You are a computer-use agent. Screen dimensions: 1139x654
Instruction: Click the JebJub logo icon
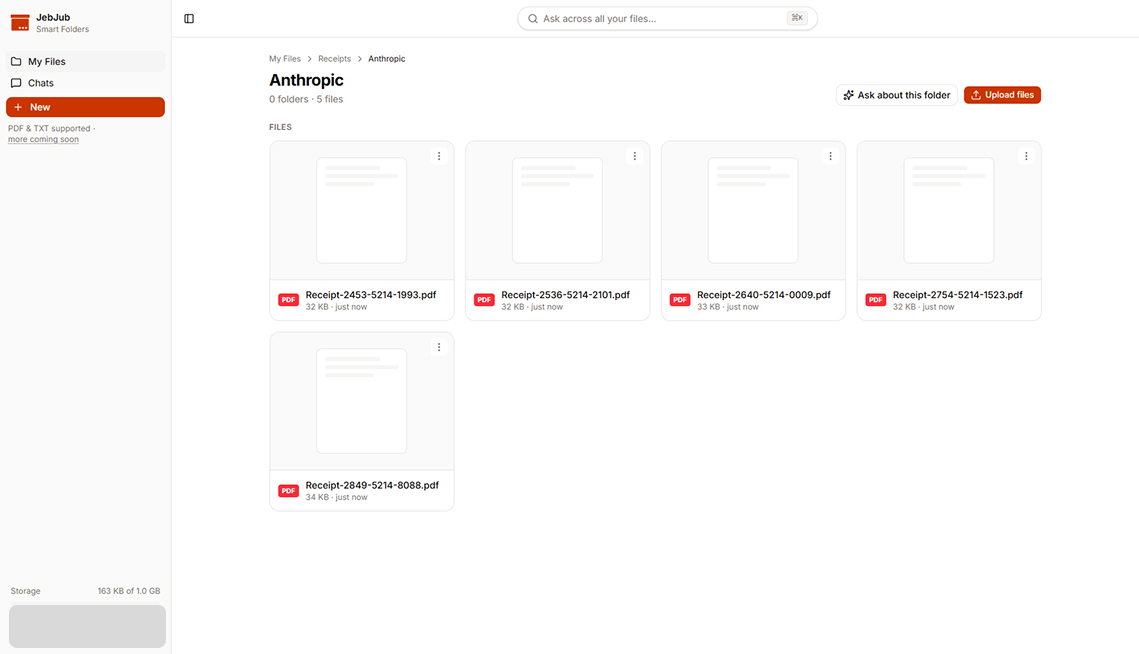pyautogui.click(x=20, y=23)
